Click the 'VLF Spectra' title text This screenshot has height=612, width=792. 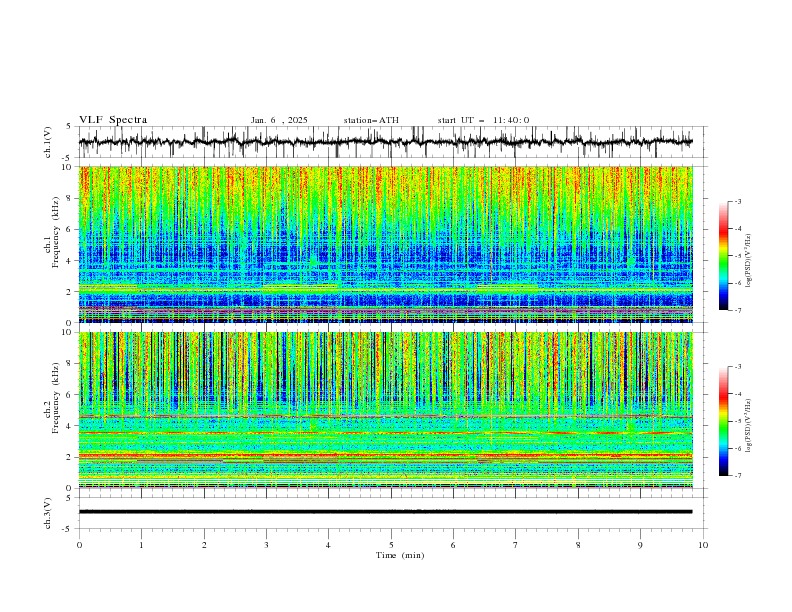click(x=113, y=120)
